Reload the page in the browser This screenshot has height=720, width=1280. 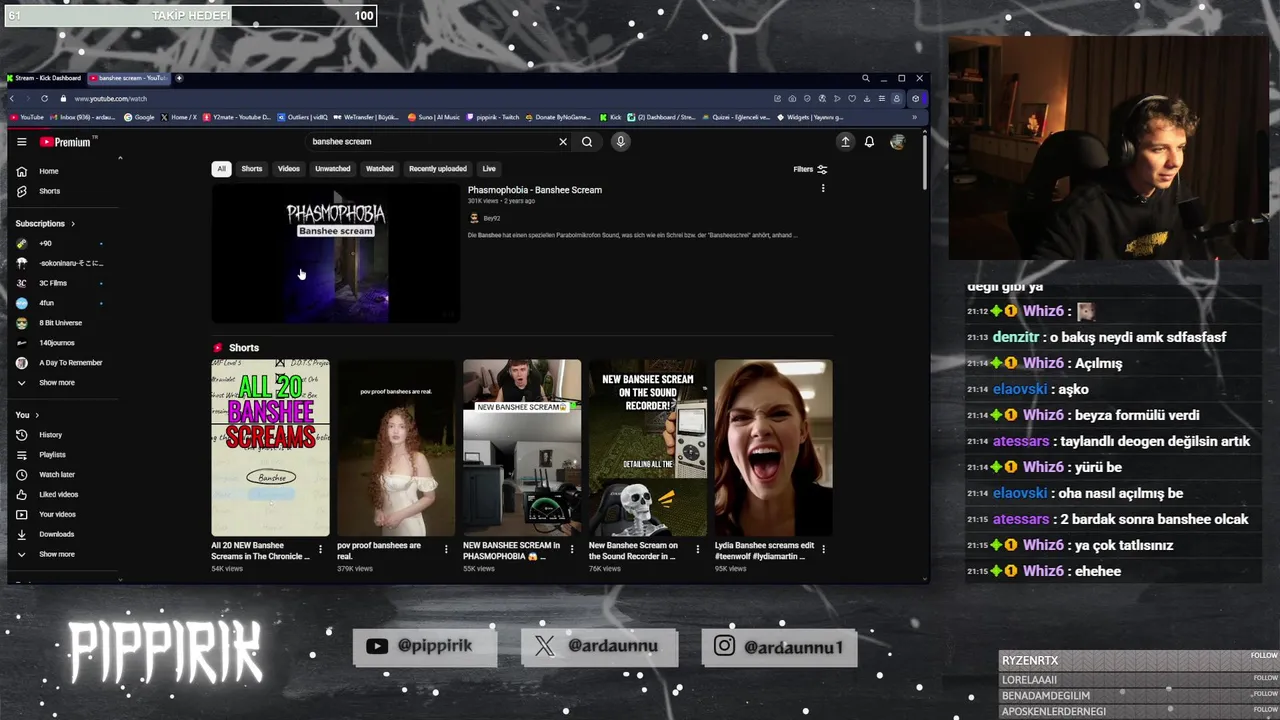(x=44, y=99)
